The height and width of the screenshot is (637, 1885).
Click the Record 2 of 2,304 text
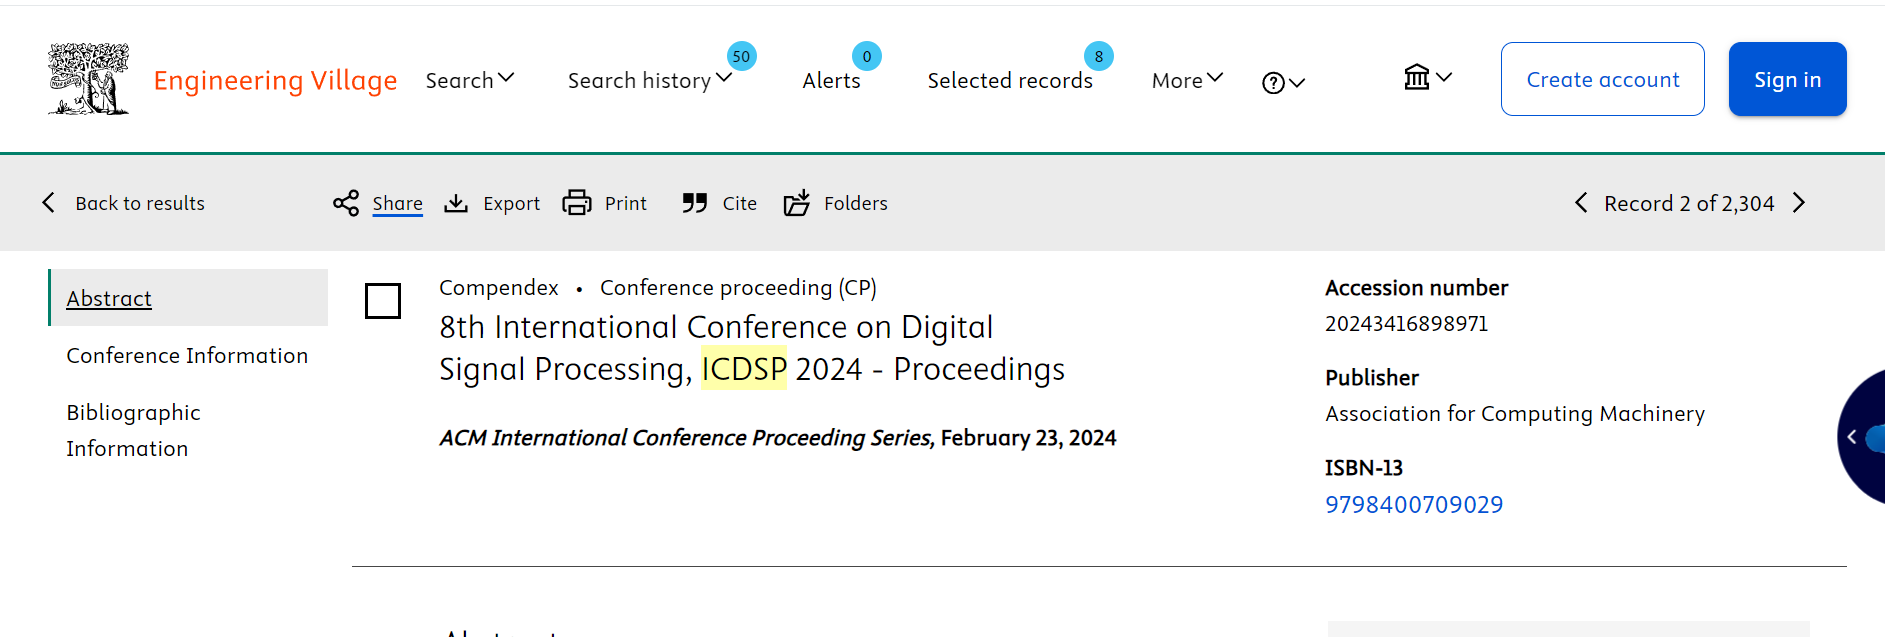[x=1690, y=203]
